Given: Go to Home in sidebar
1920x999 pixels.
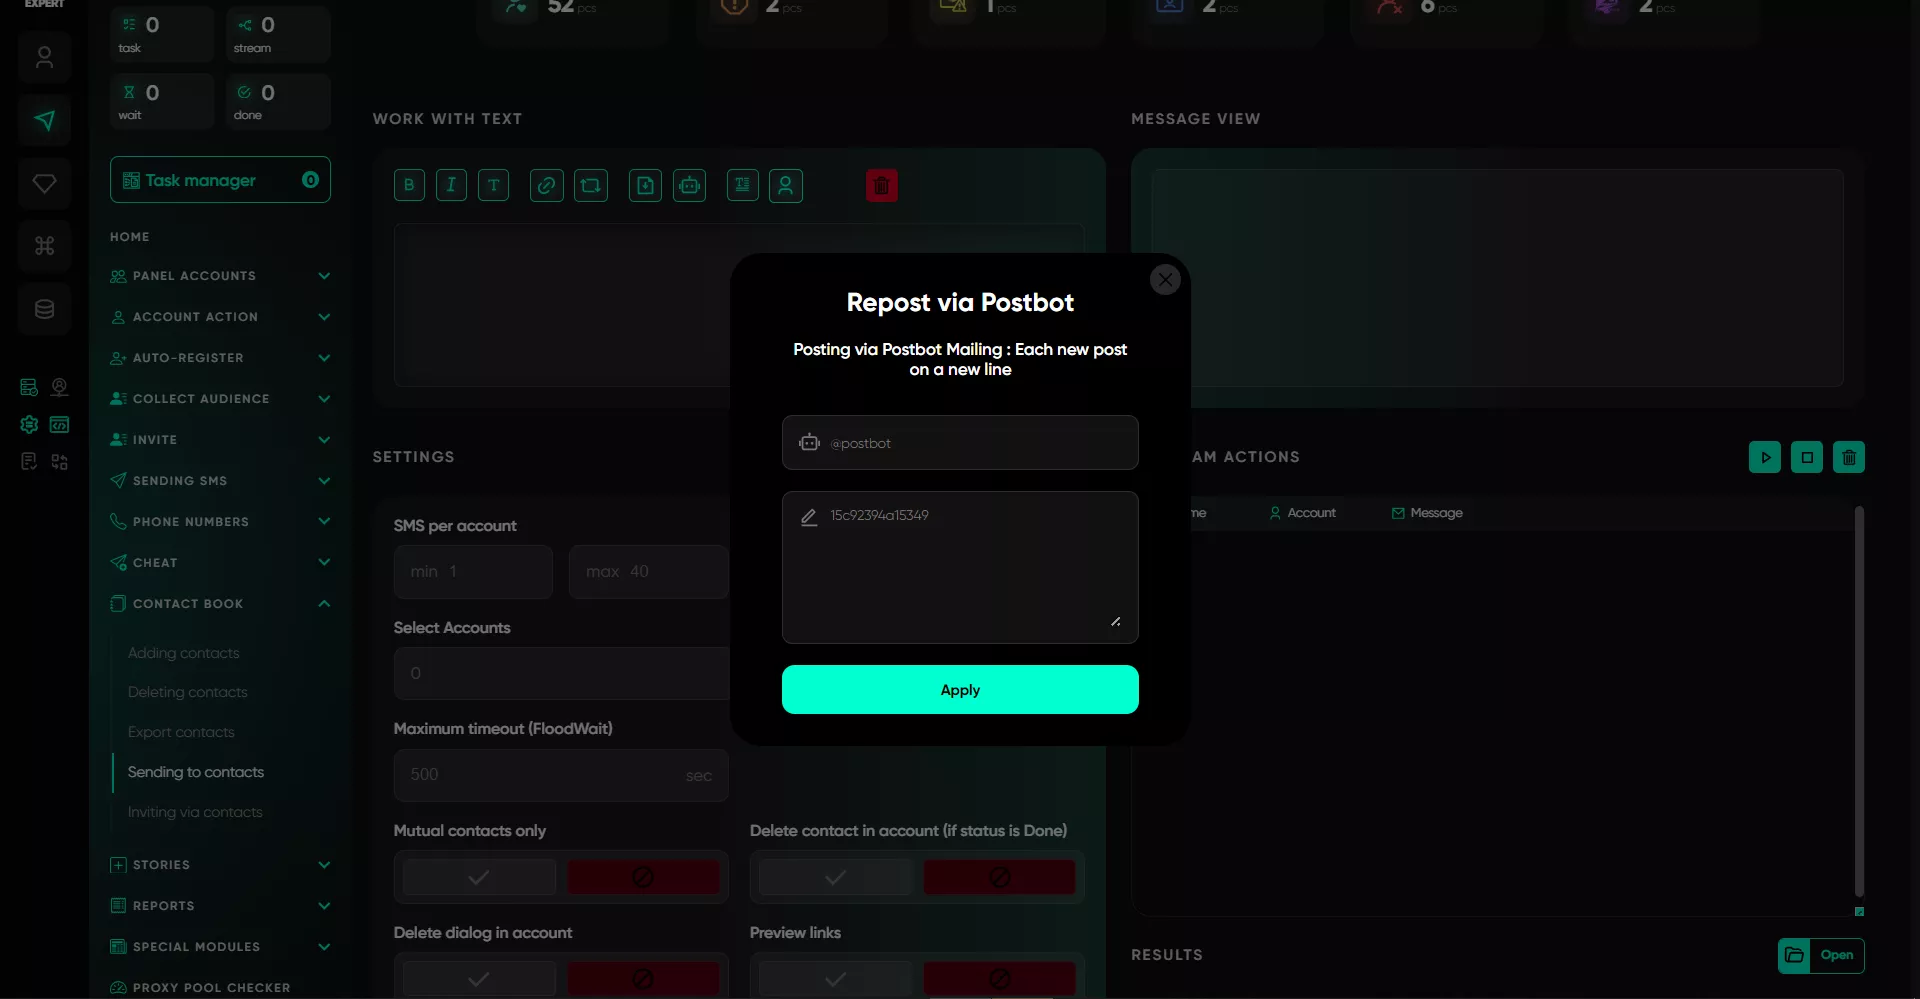Looking at the screenshot, I should click(x=130, y=237).
